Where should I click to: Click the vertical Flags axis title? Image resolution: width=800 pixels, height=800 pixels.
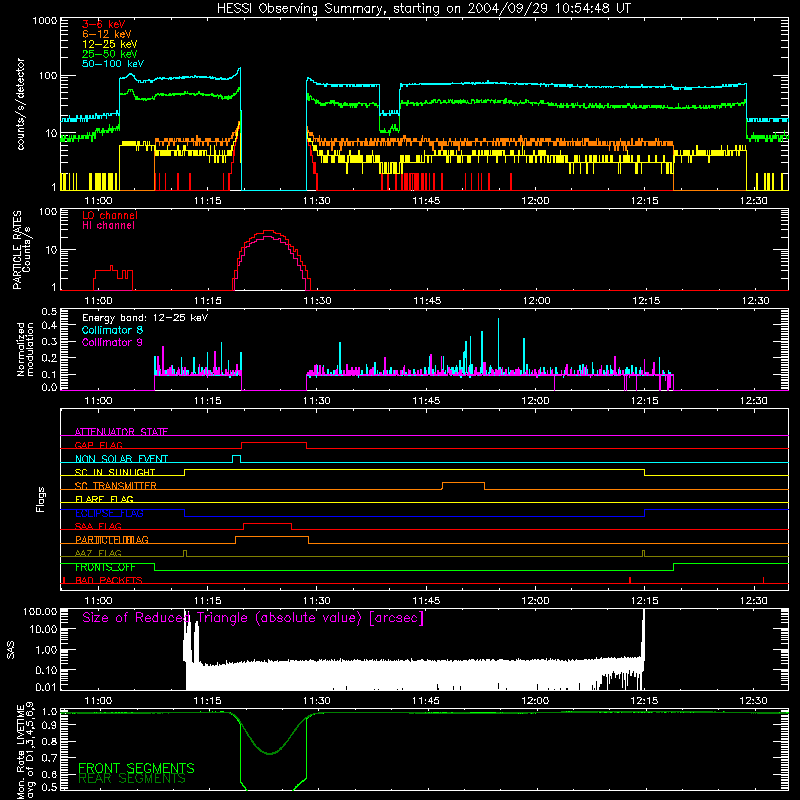tap(40, 499)
